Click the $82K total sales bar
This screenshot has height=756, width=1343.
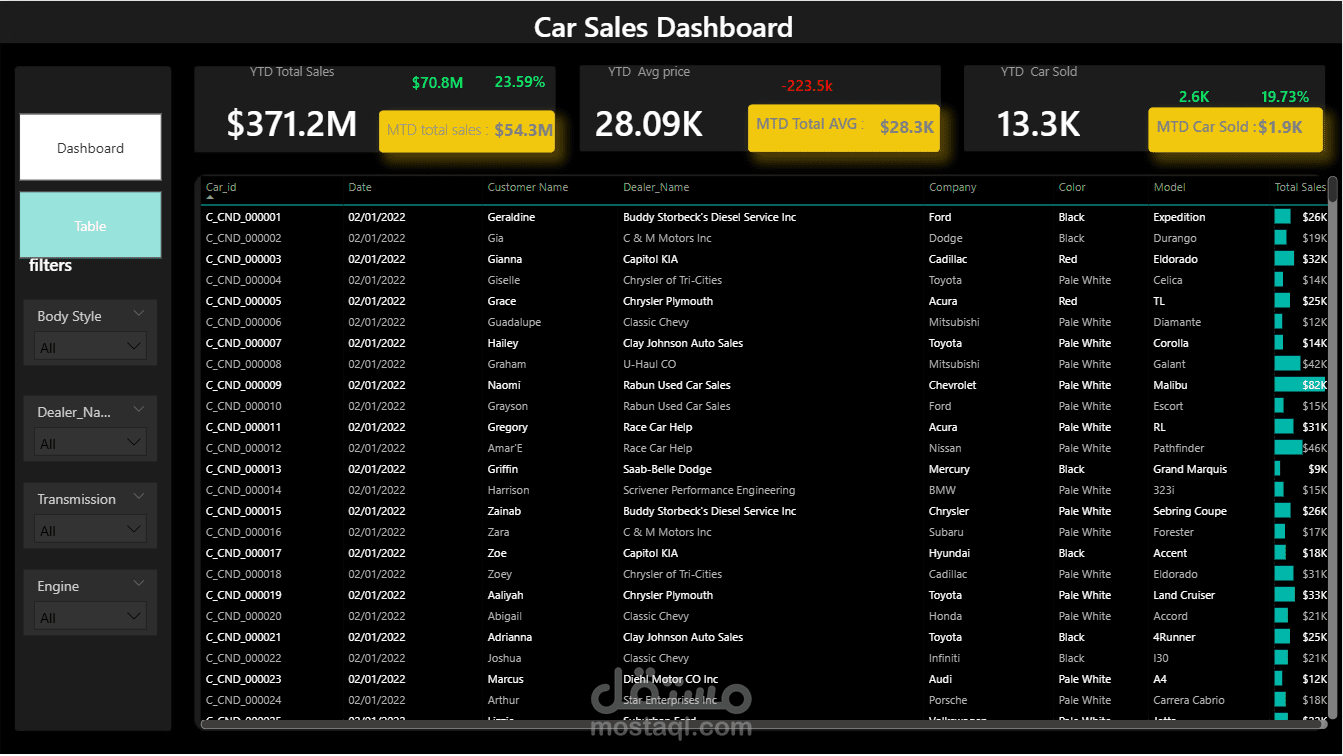[1300, 385]
